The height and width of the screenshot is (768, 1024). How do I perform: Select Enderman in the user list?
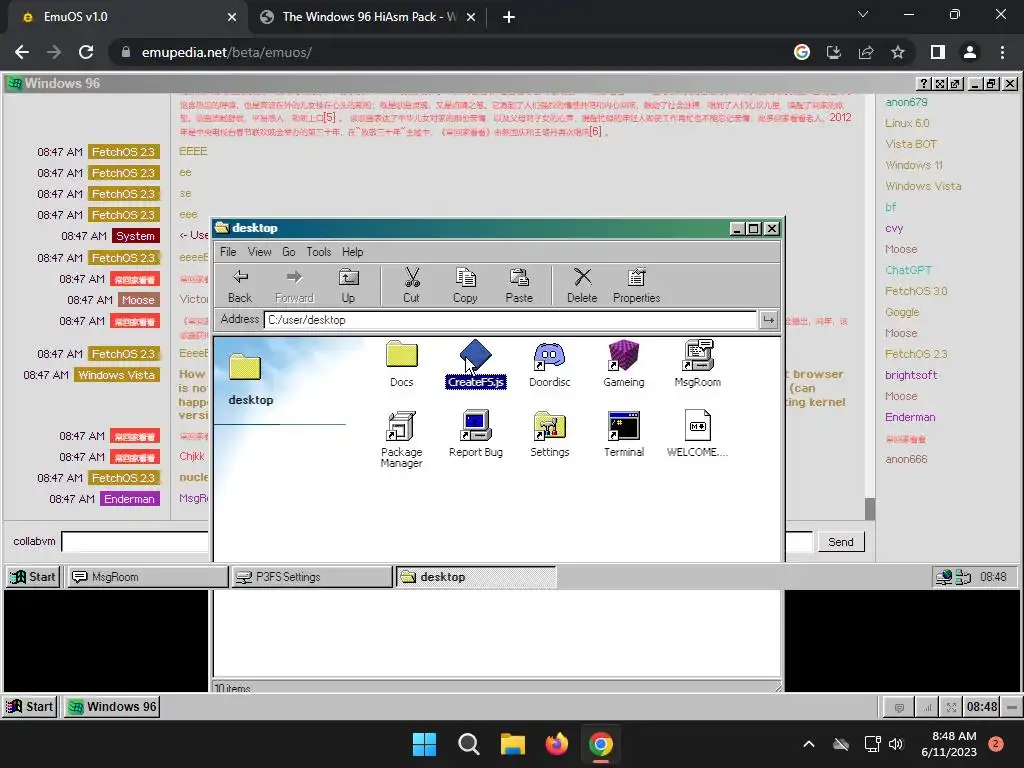[x=910, y=417]
